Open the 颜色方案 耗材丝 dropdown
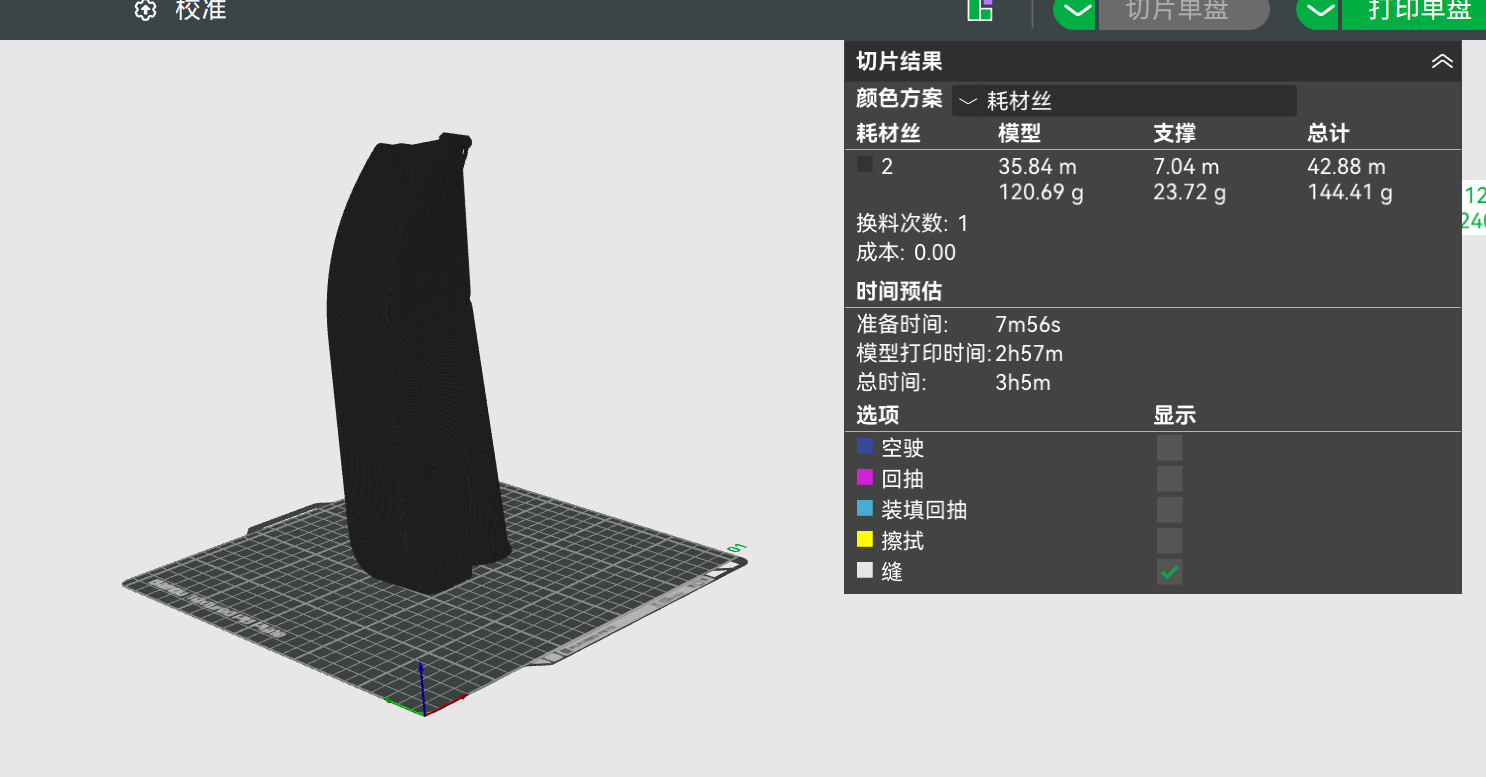This screenshot has height=777, width=1486. (1124, 100)
